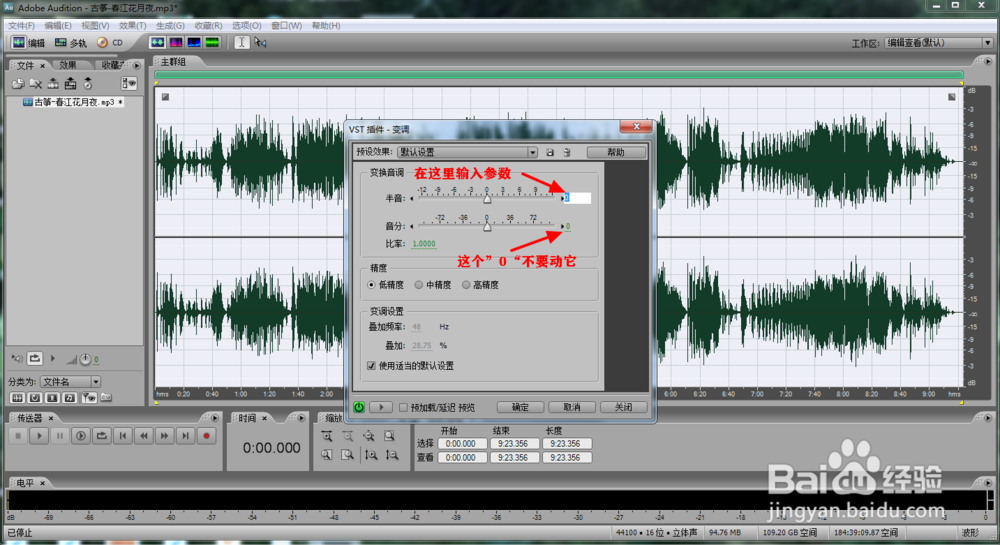Uncheck 使用适当的默认设置 checkbox
1000x545 pixels.
tap(371, 366)
